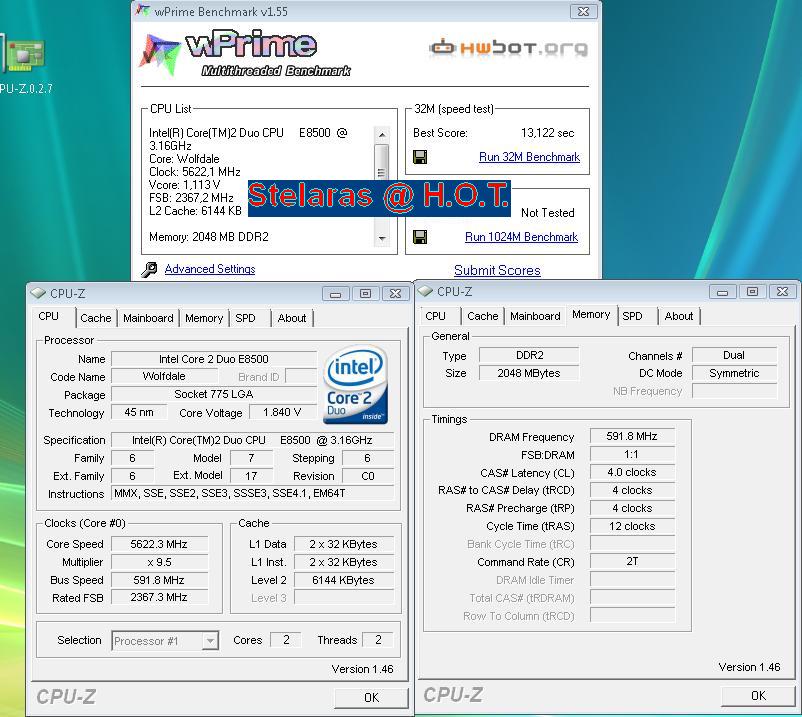Click the title bar icon of left CPU-Z window

pos(38,293)
